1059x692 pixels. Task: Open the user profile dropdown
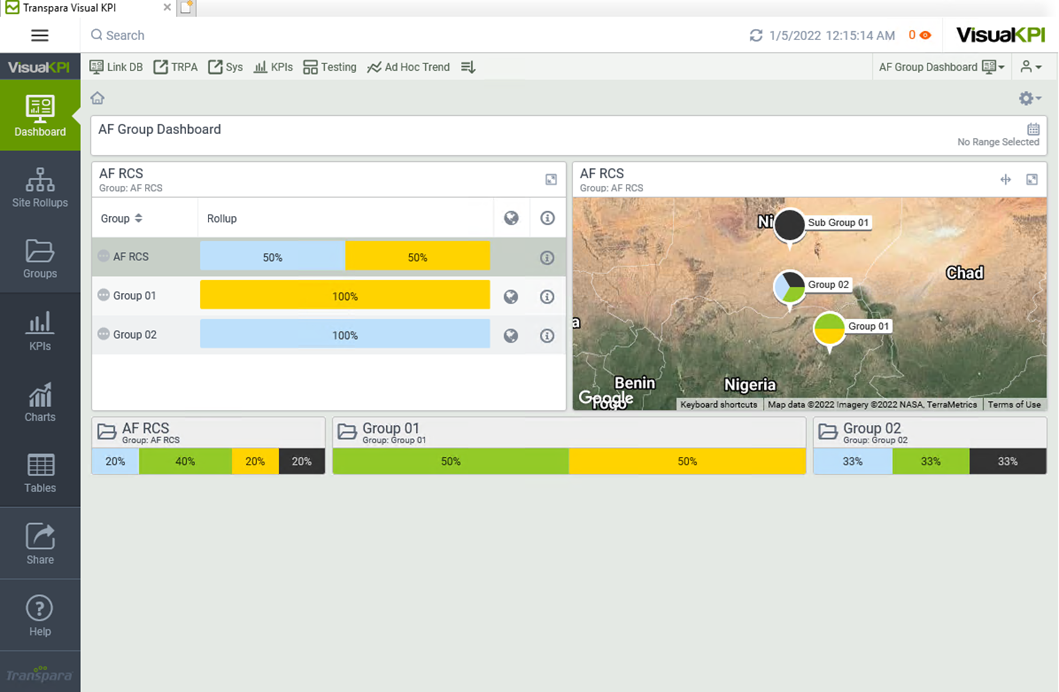[x=1030, y=67]
